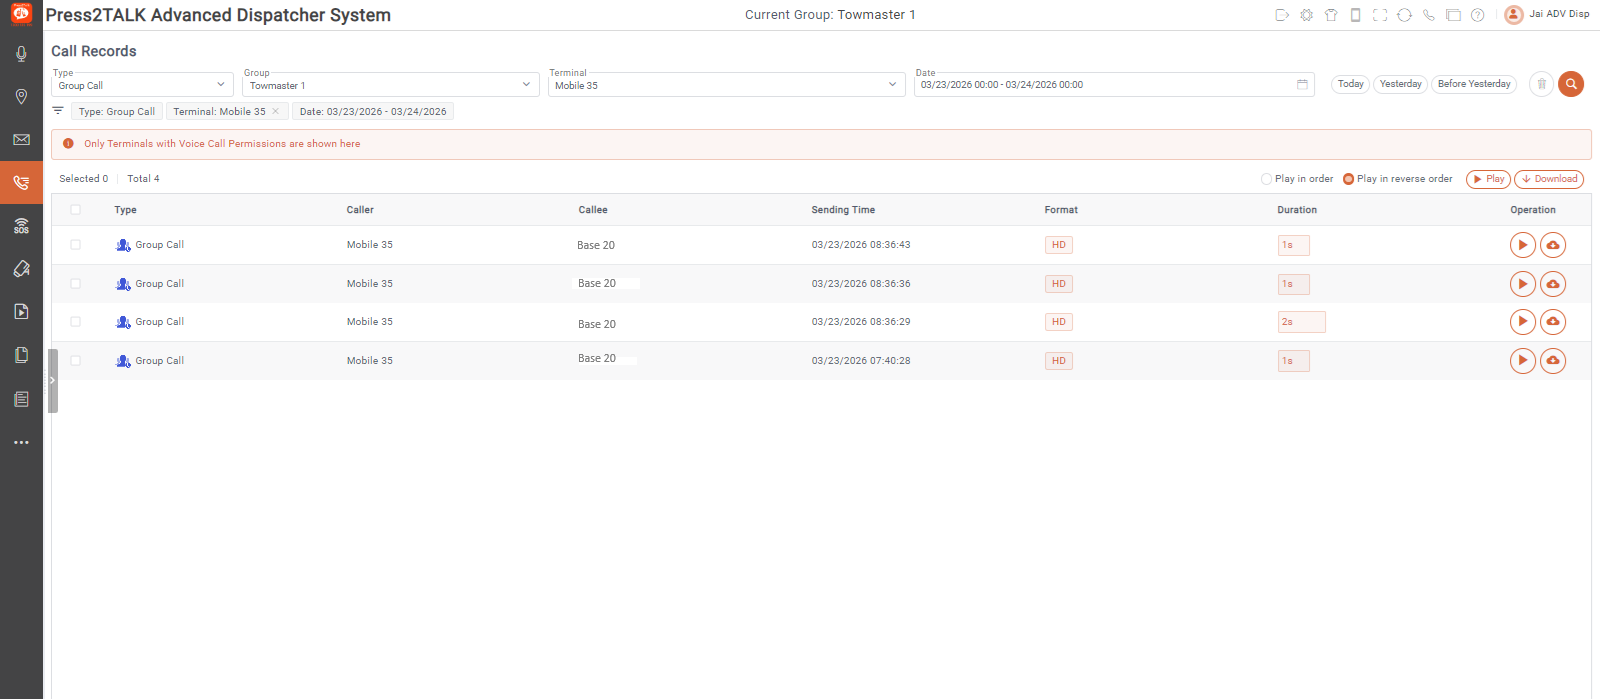
Task: Download the 08:36:43 call recording
Action: [1553, 245]
